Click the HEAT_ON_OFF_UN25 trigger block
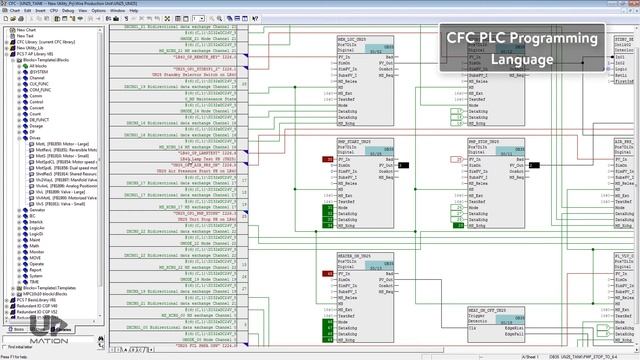This screenshot has width=640, height=360. point(496,324)
